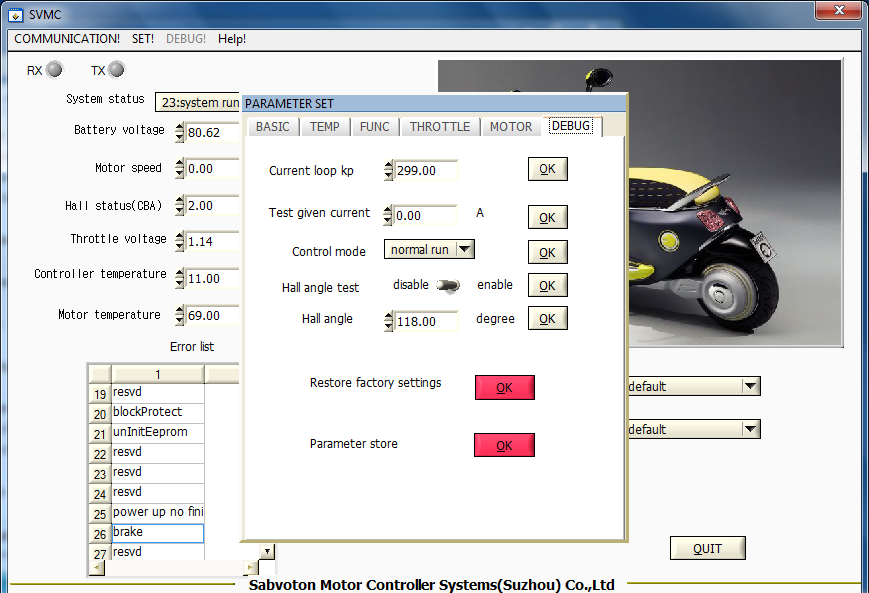Open the SET! menu
The image size is (869, 593).
(x=143, y=39)
